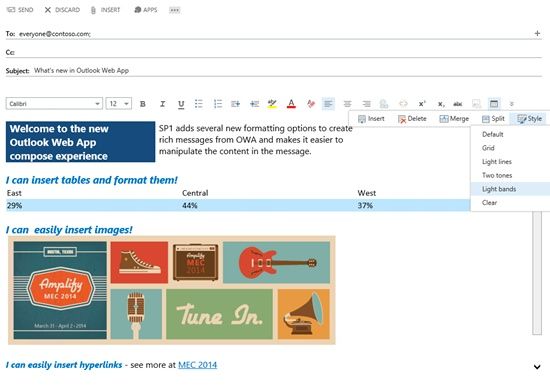Pick a font color
This screenshot has height=388, width=550.
point(291,104)
